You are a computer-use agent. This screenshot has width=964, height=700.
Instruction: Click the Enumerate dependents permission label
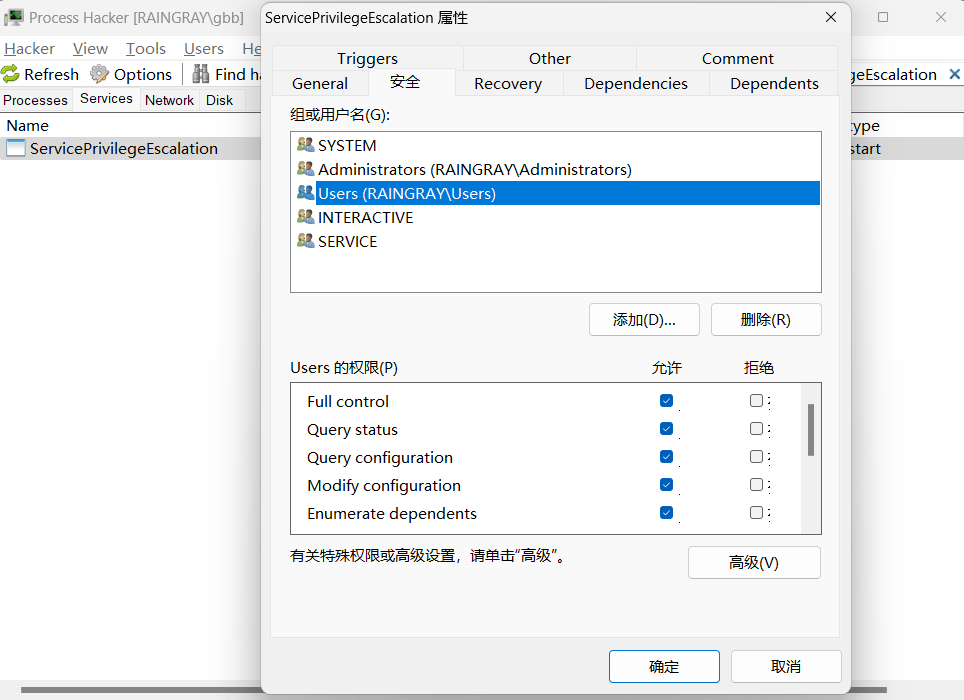(x=392, y=513)
